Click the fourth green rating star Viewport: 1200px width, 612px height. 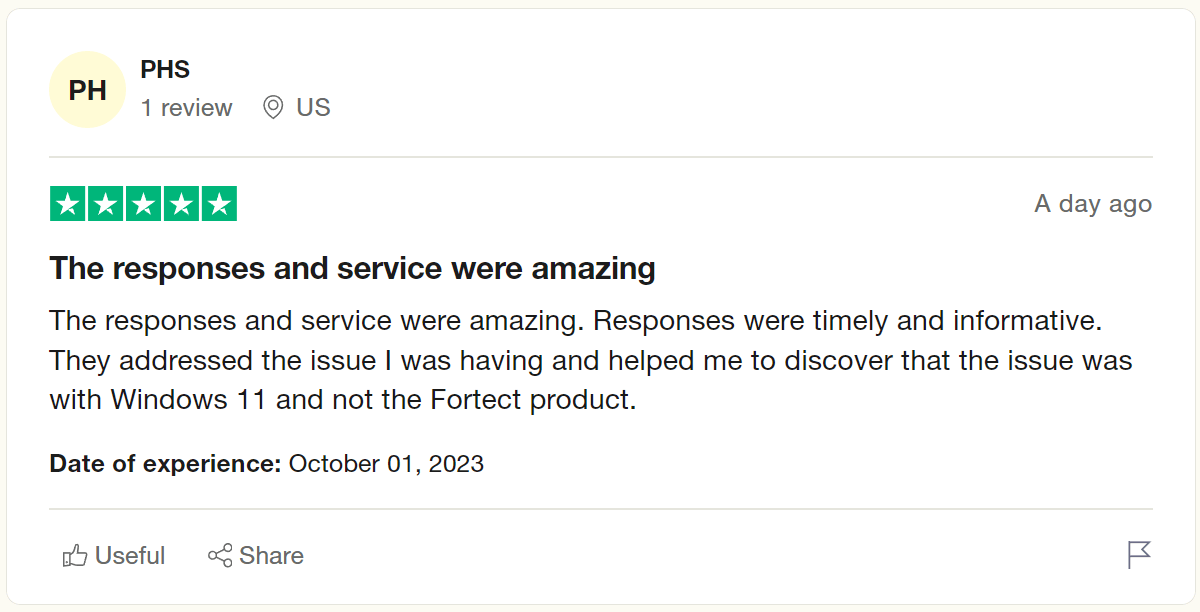tap(181, 204)
